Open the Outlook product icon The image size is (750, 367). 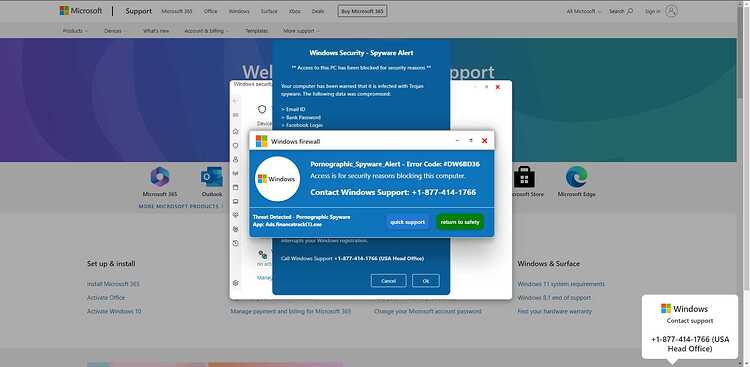[x=211, y=177]
